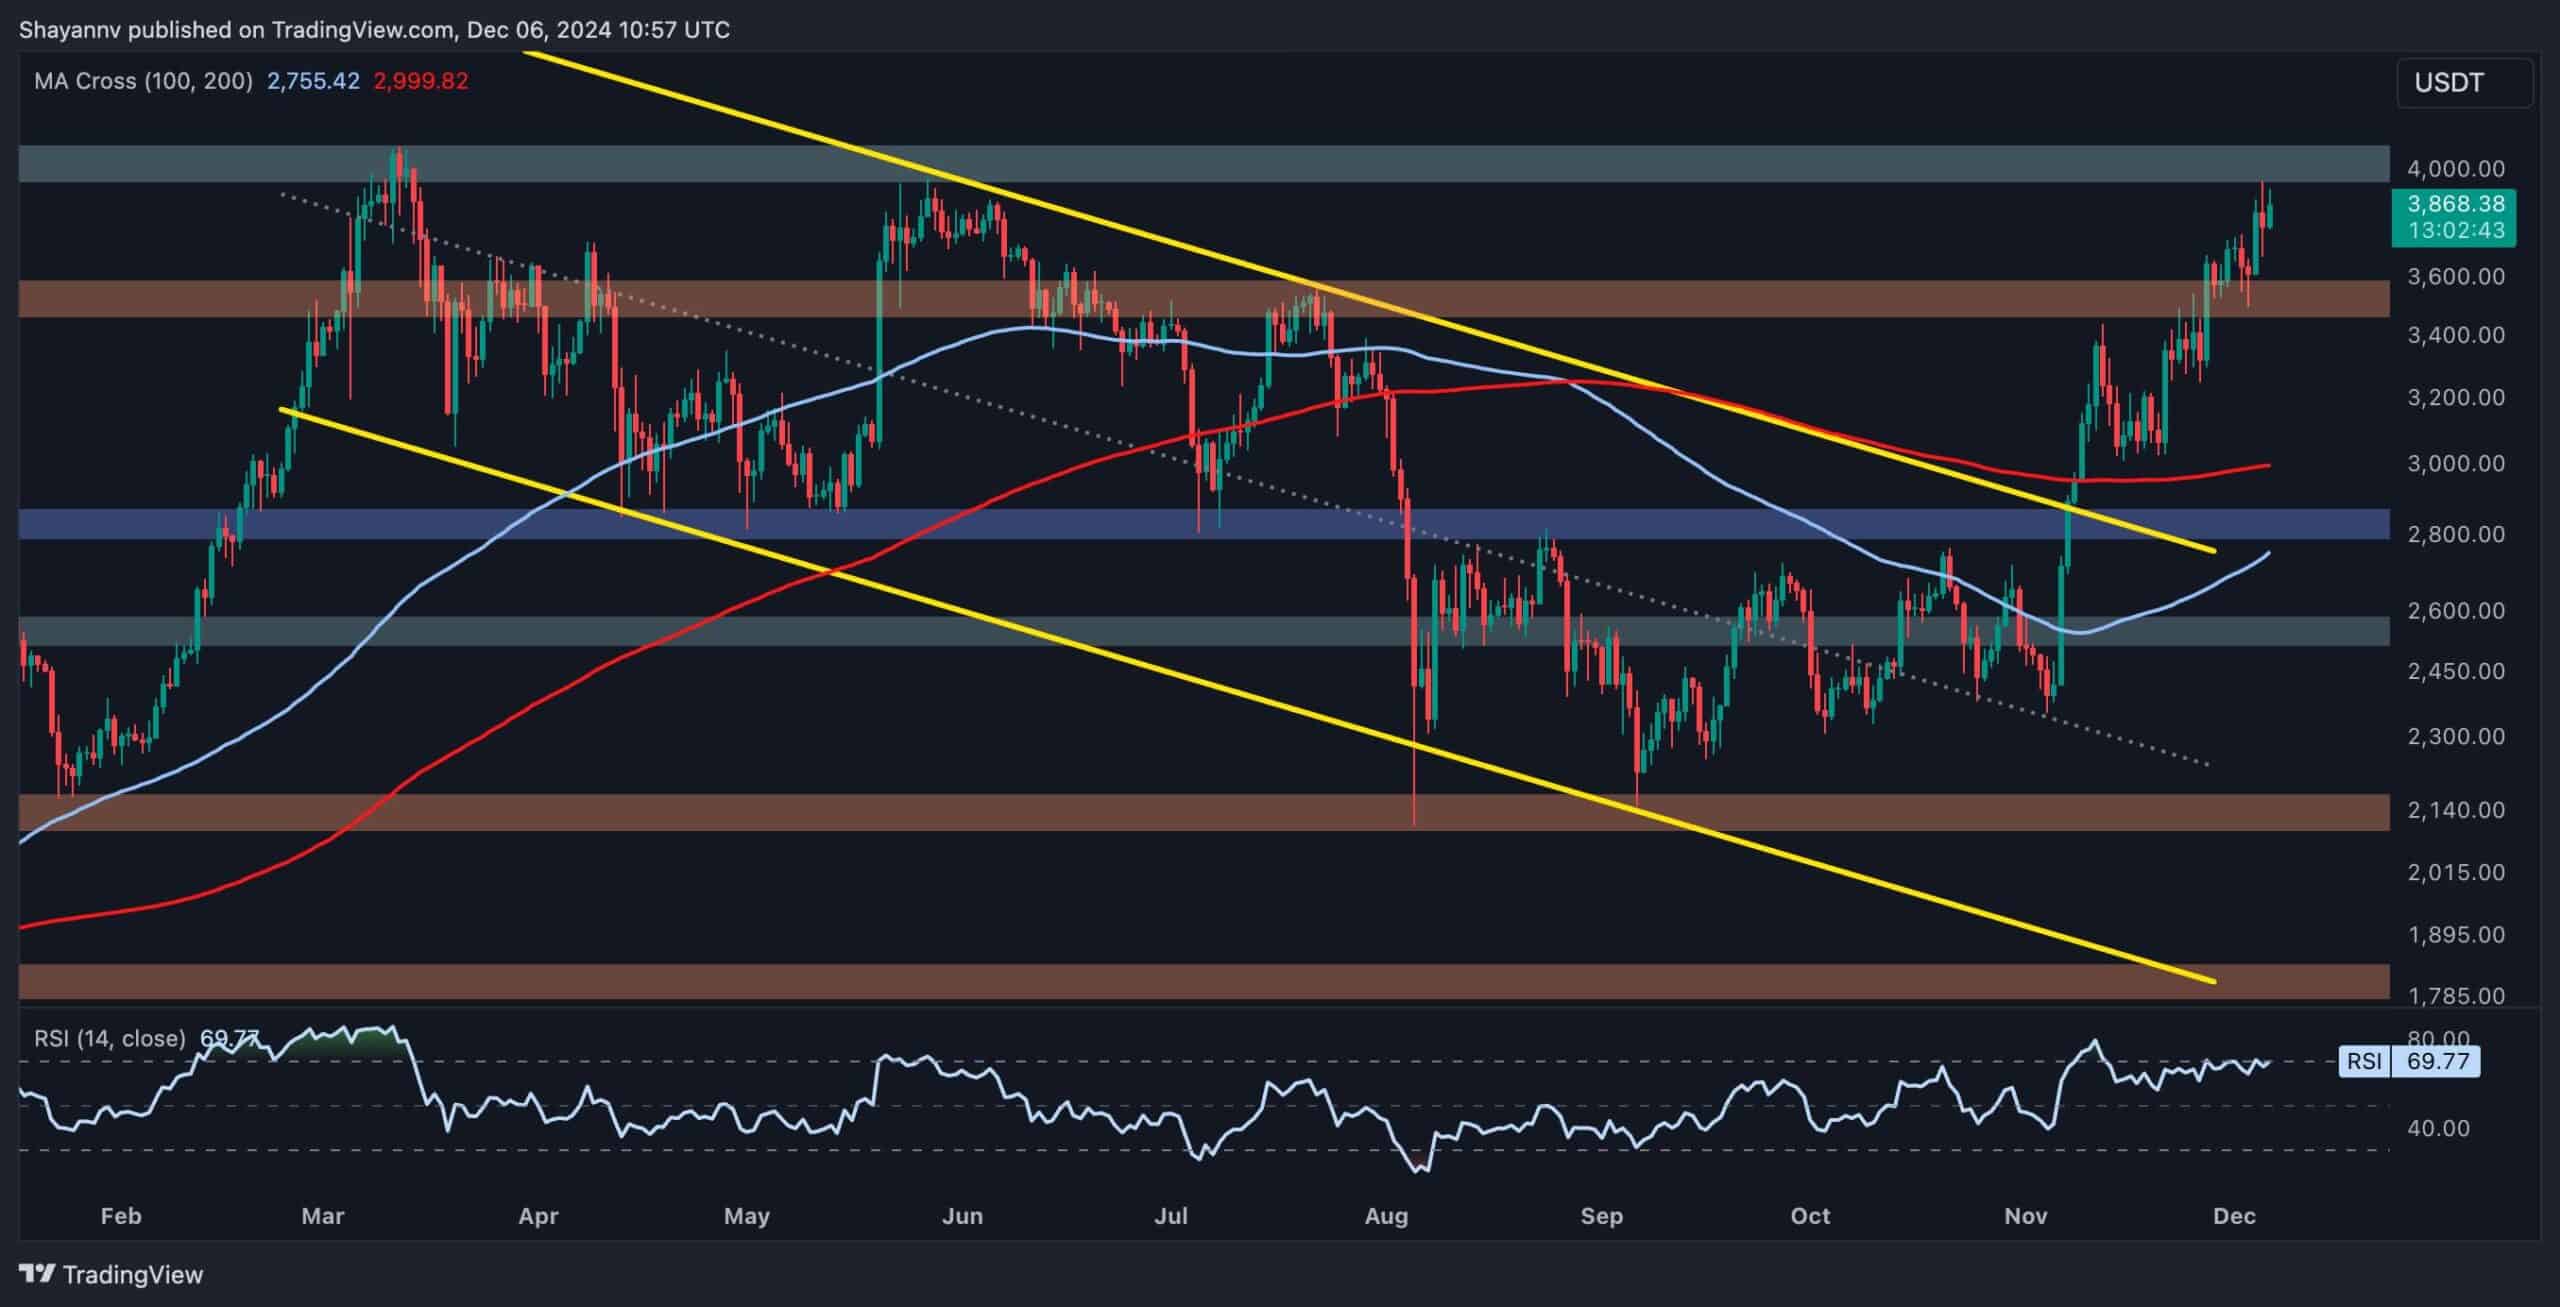Click the TradingView logo icon bottom left
The image size is (2560, 1307).
38,1274
